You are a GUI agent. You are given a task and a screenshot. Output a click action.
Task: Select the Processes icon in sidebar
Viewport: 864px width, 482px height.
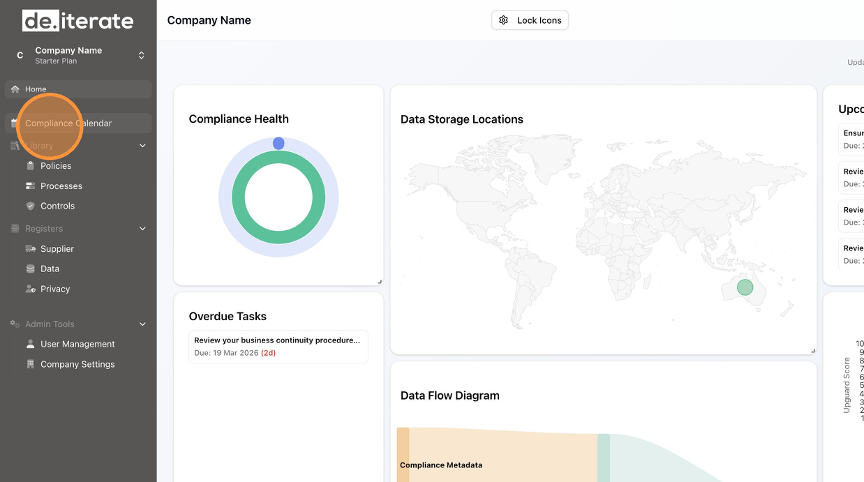[30, 186]
